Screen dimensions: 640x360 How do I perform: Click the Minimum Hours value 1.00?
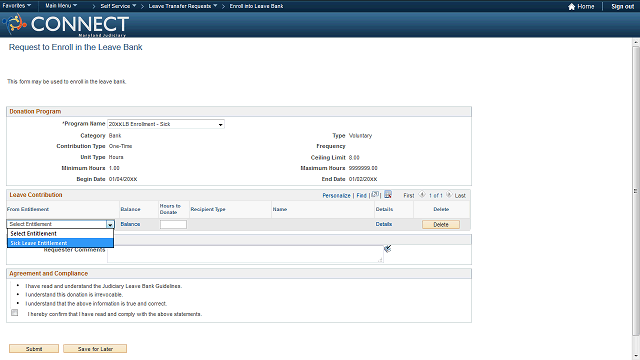[114, 168]
